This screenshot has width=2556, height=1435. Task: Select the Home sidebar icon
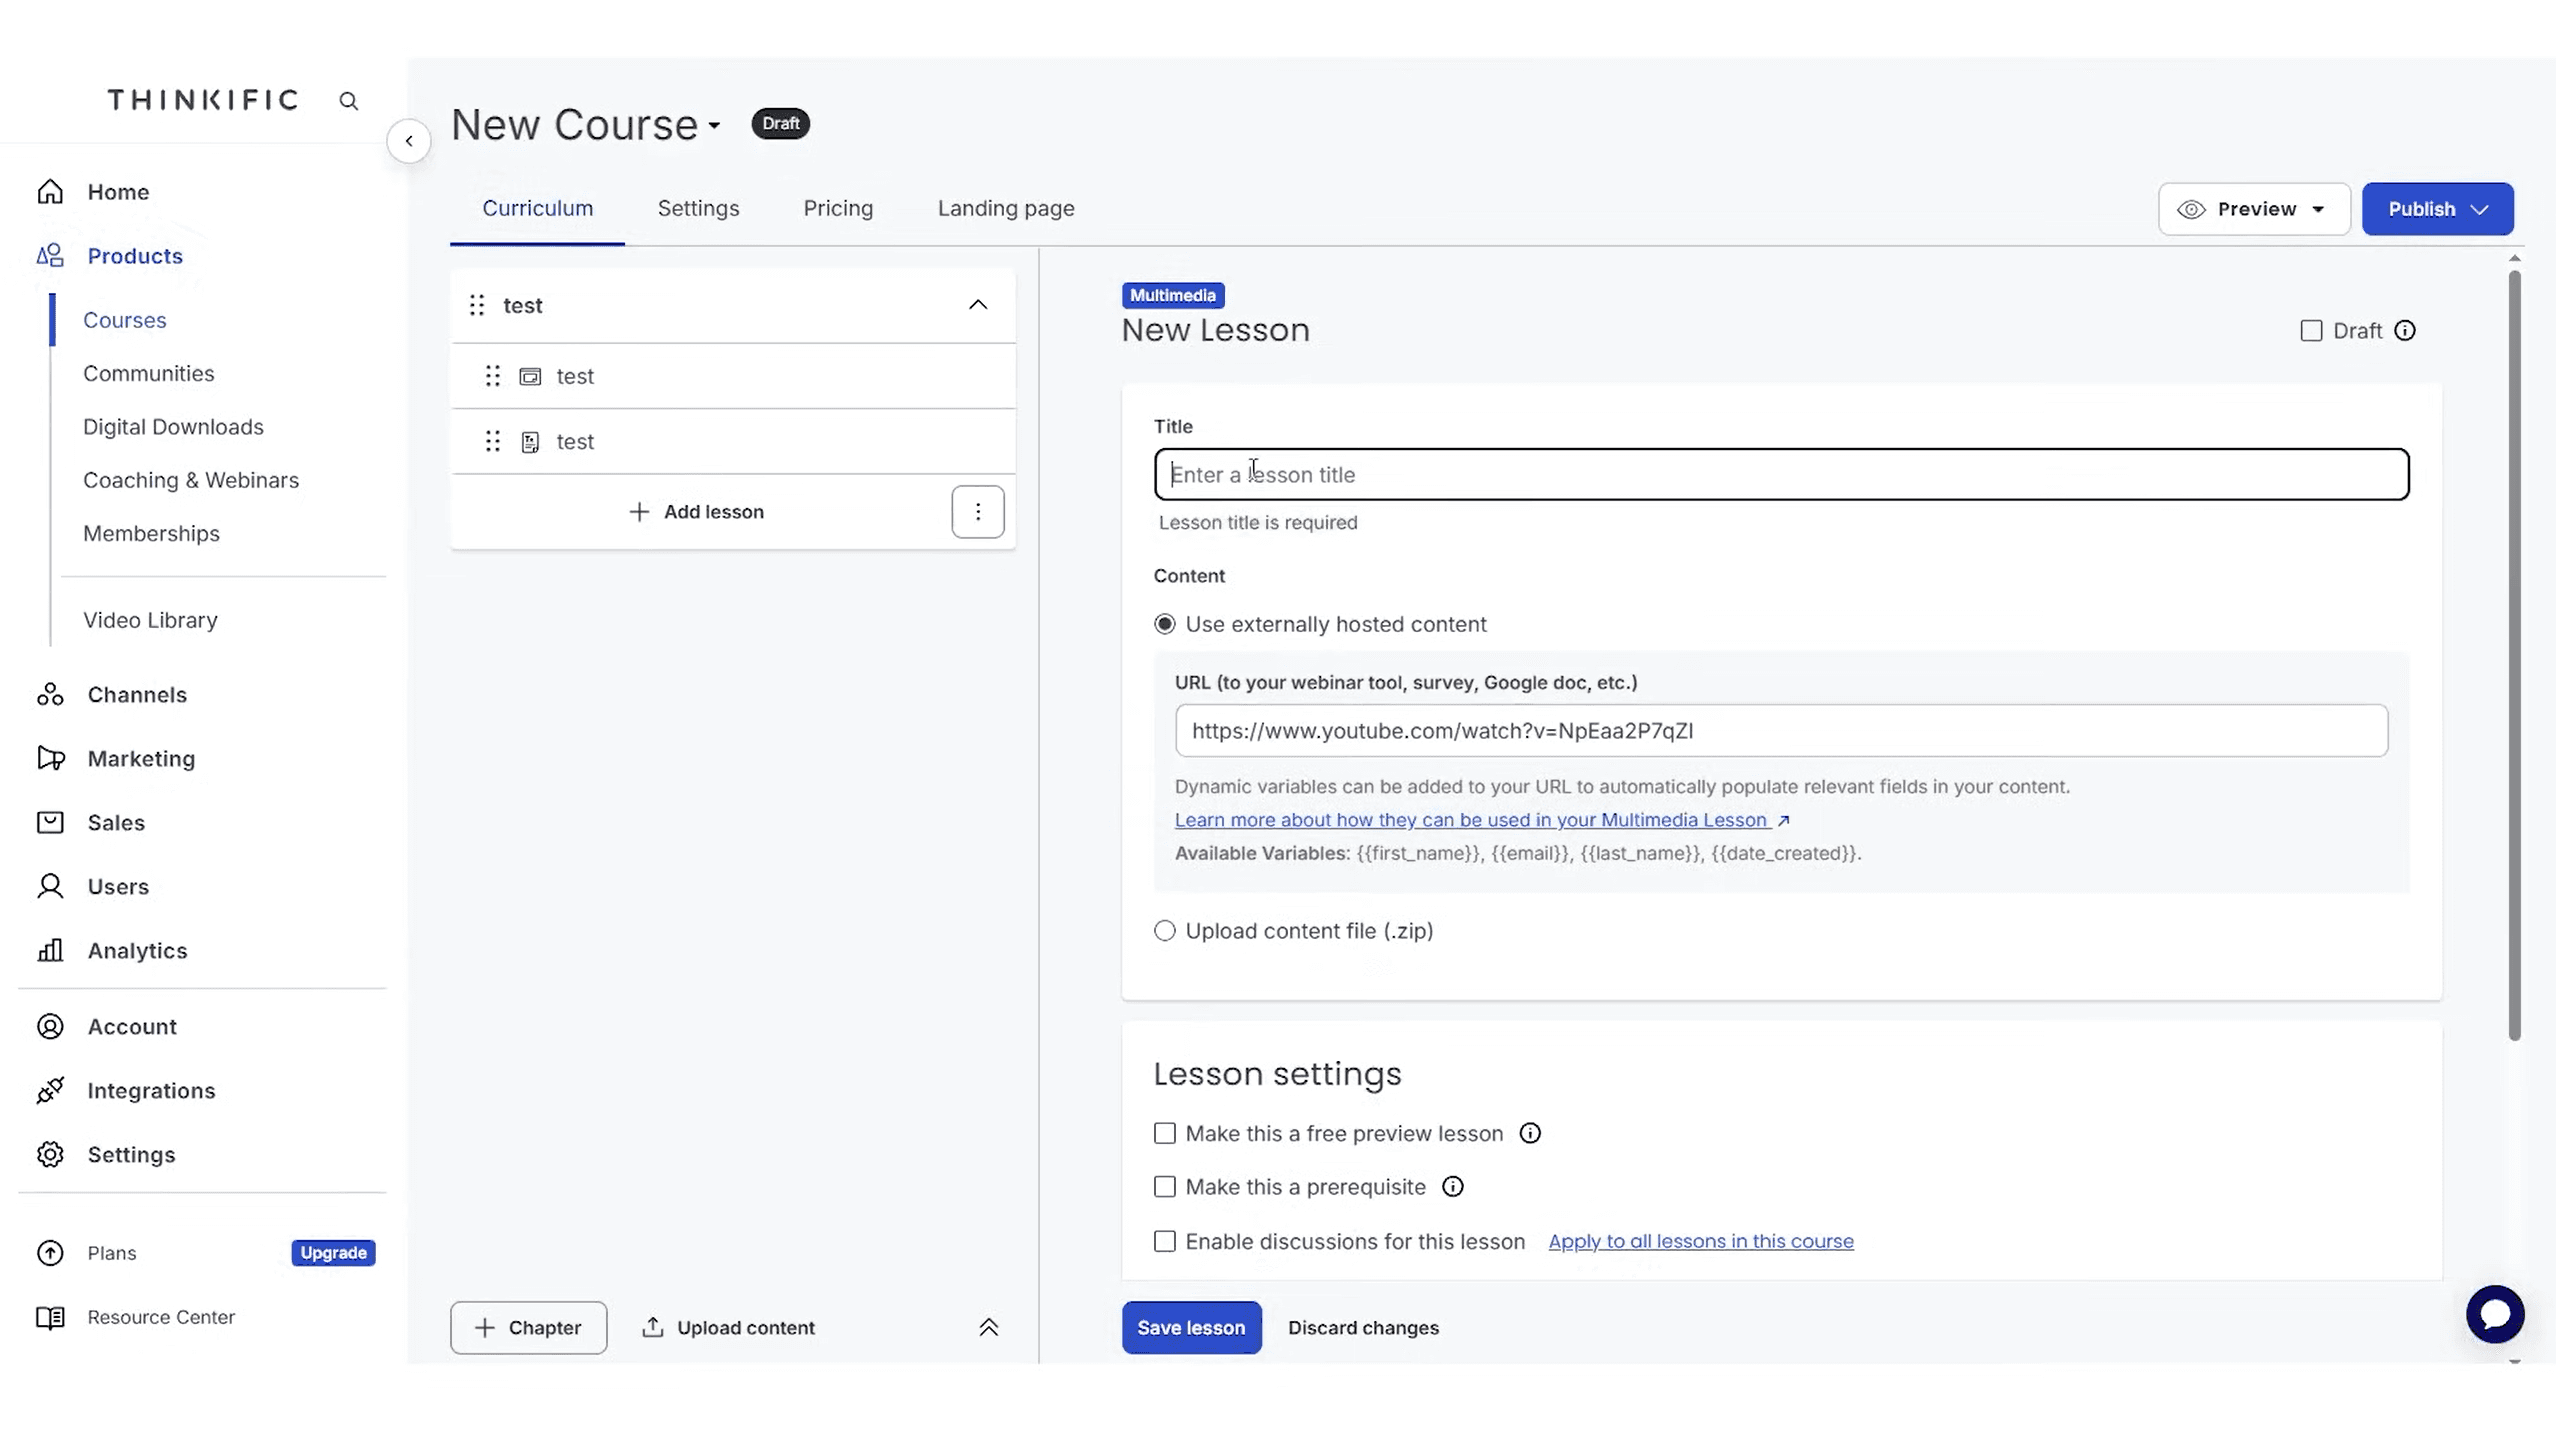coord(50,191)
